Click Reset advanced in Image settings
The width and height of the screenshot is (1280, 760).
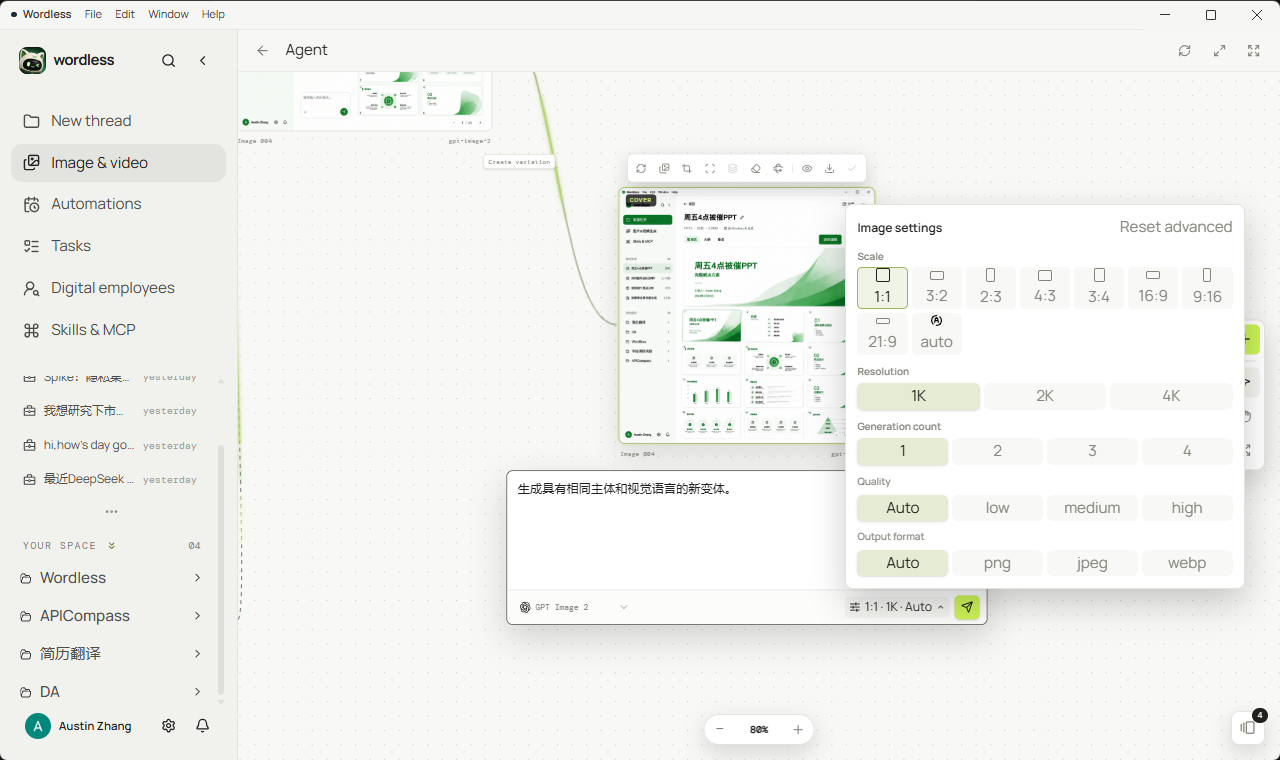[x=1176, y=227]
